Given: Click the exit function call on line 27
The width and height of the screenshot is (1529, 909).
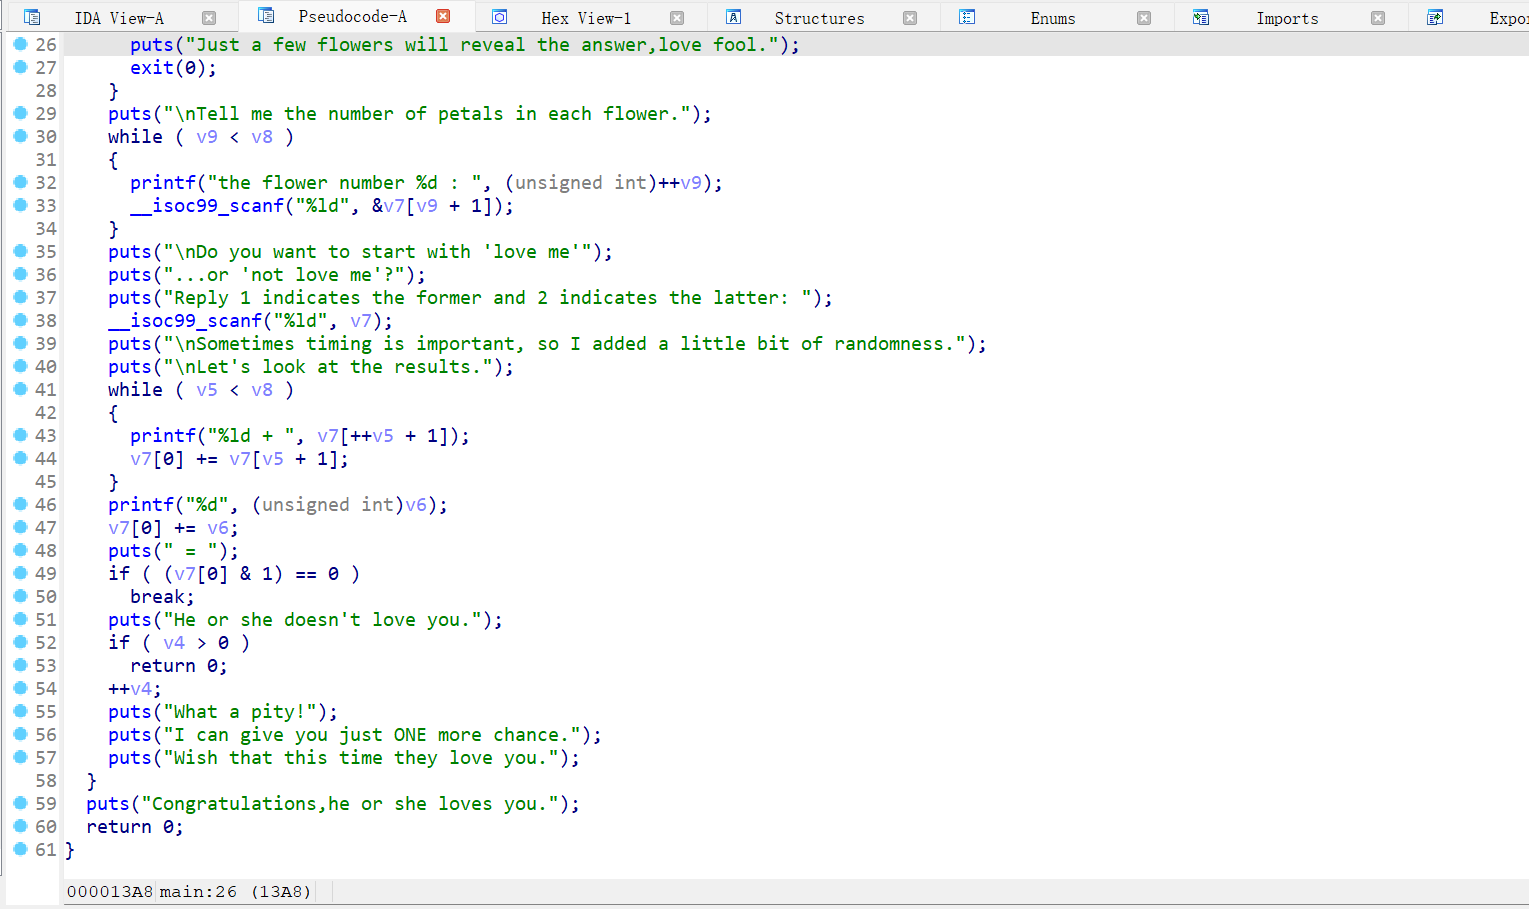Looking at the screenshot, I should point(151,67).
